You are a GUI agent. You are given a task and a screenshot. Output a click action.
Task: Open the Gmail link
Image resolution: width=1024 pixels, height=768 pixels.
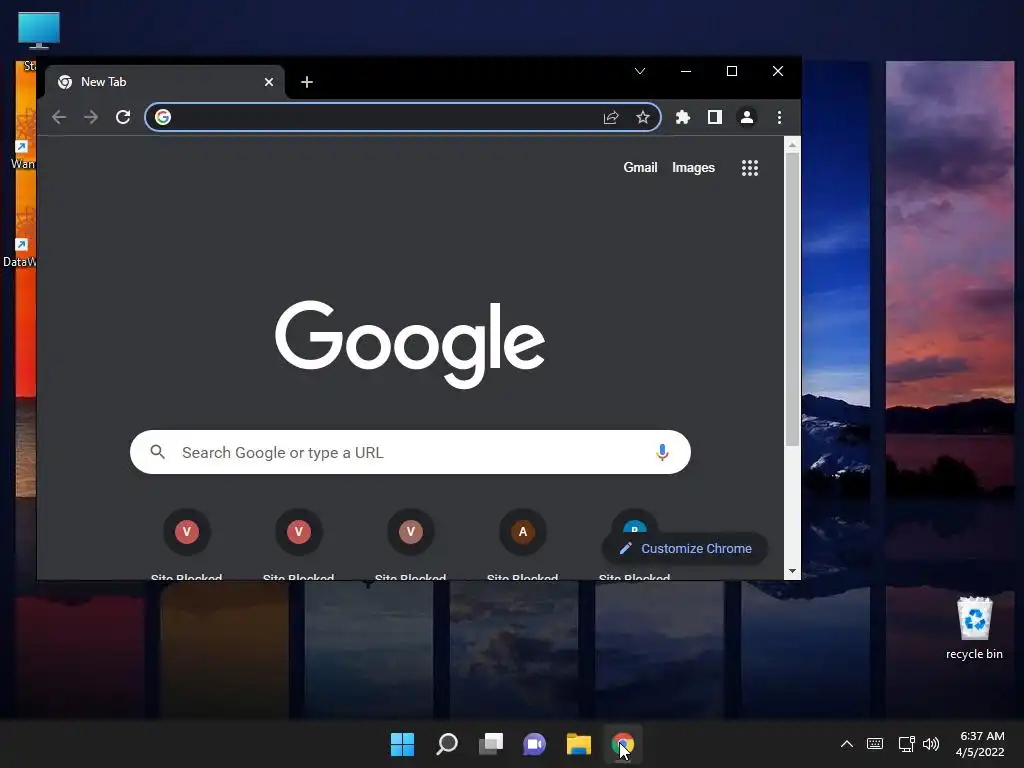[640, 168]
